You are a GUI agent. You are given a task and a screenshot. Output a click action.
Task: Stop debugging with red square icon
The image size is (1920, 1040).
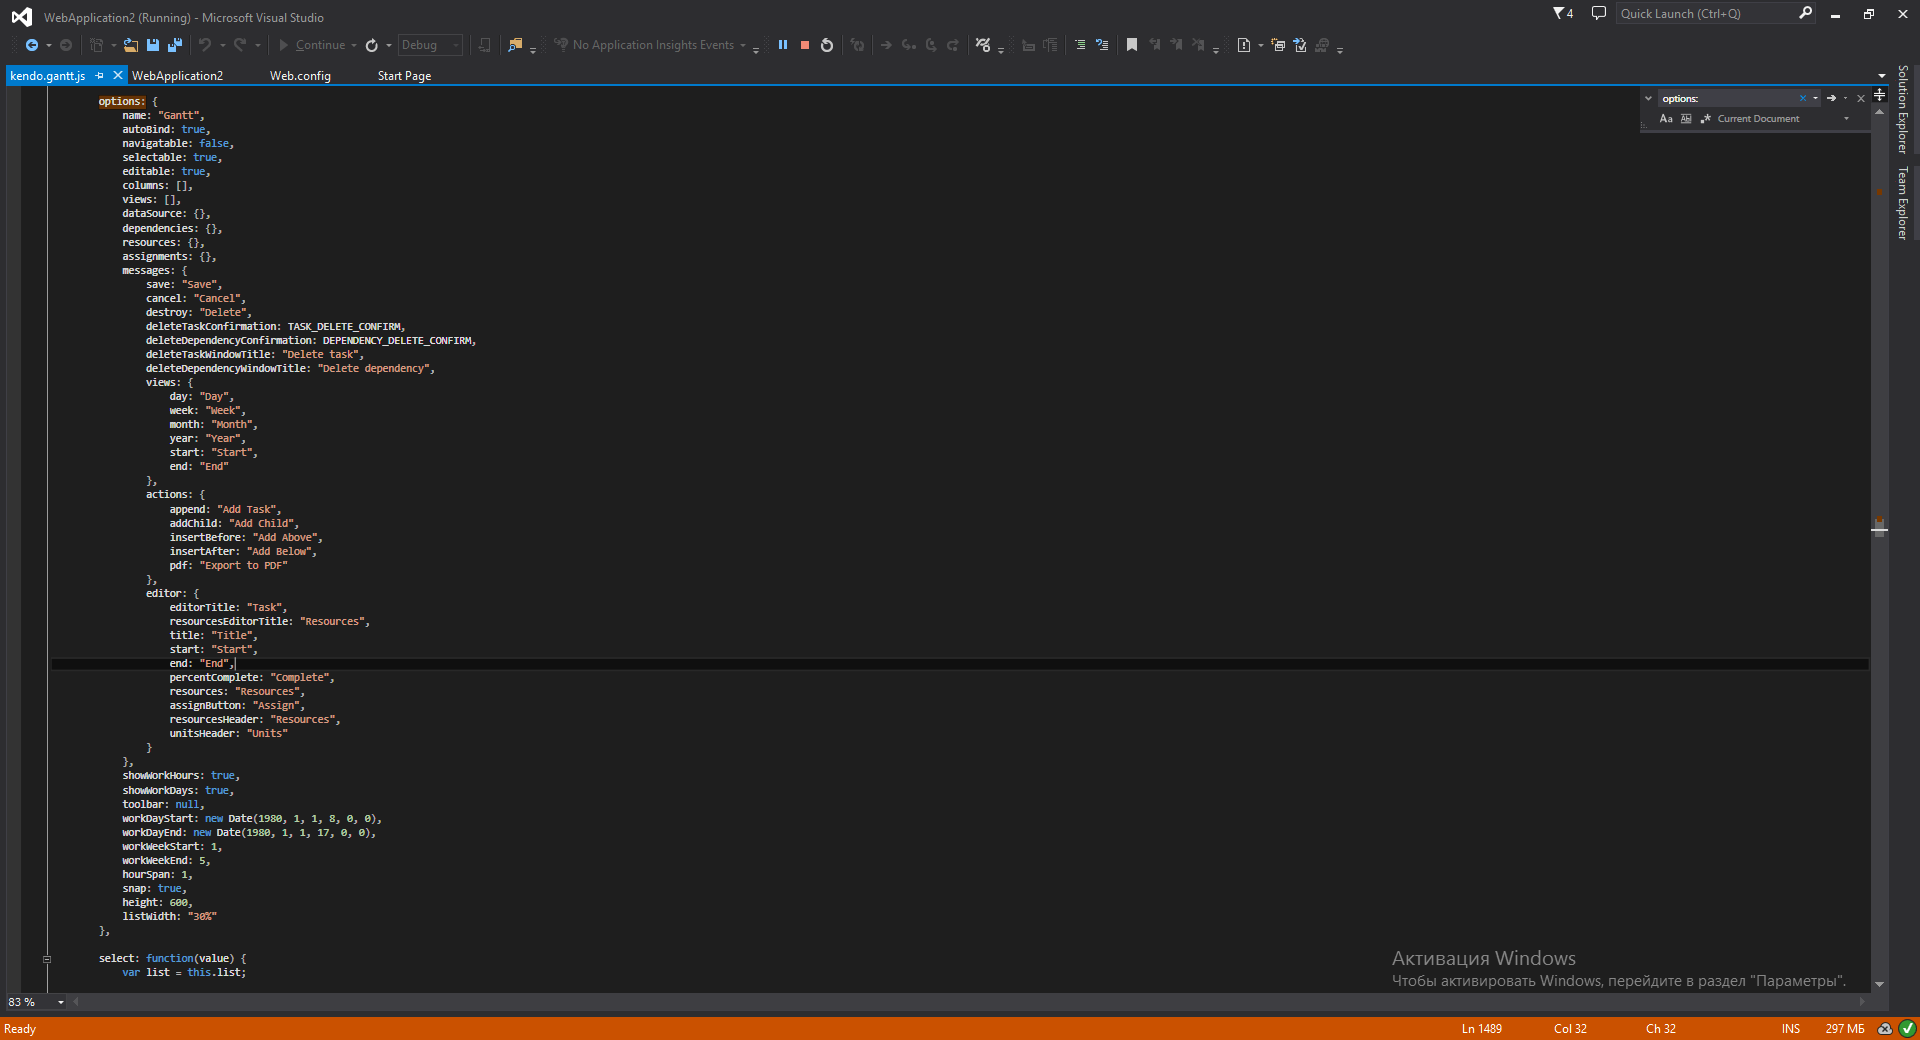(805, 45)
